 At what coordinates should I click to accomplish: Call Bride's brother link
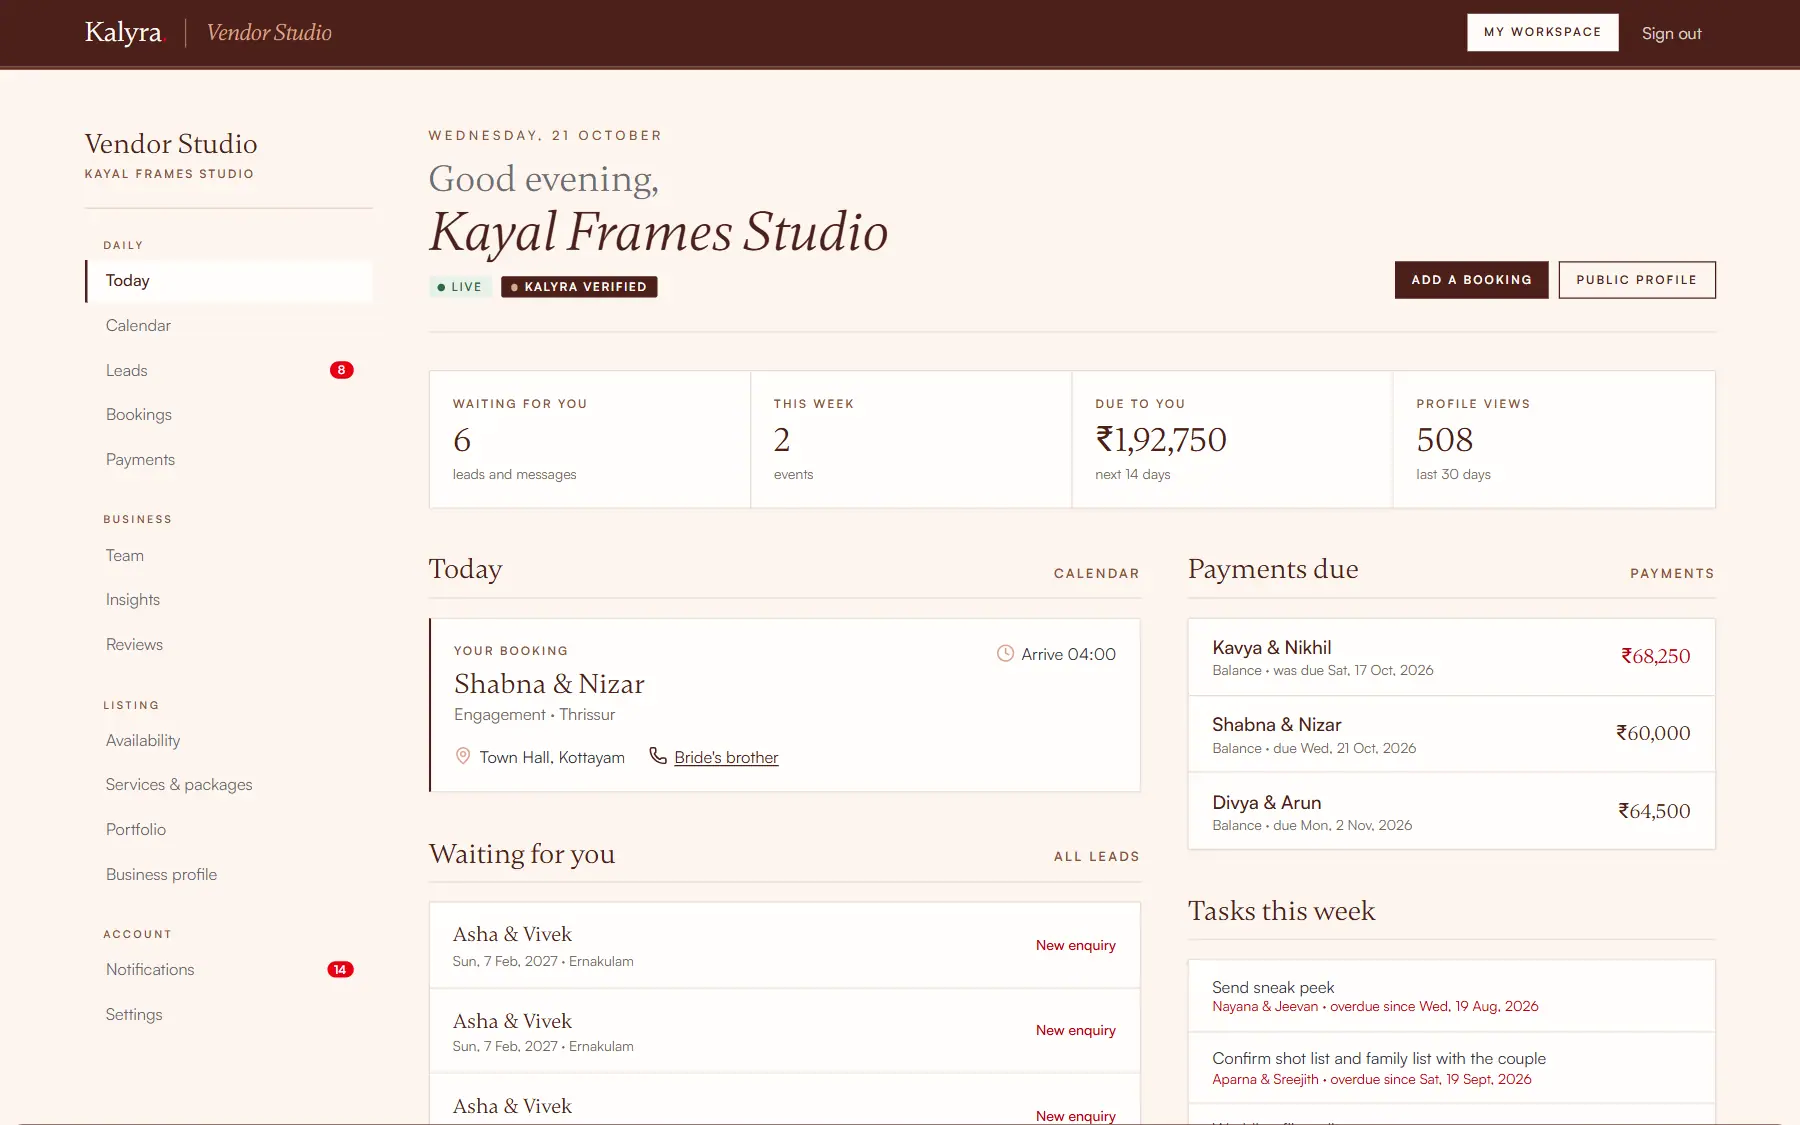pyautogui.click(x=726, y=757)
